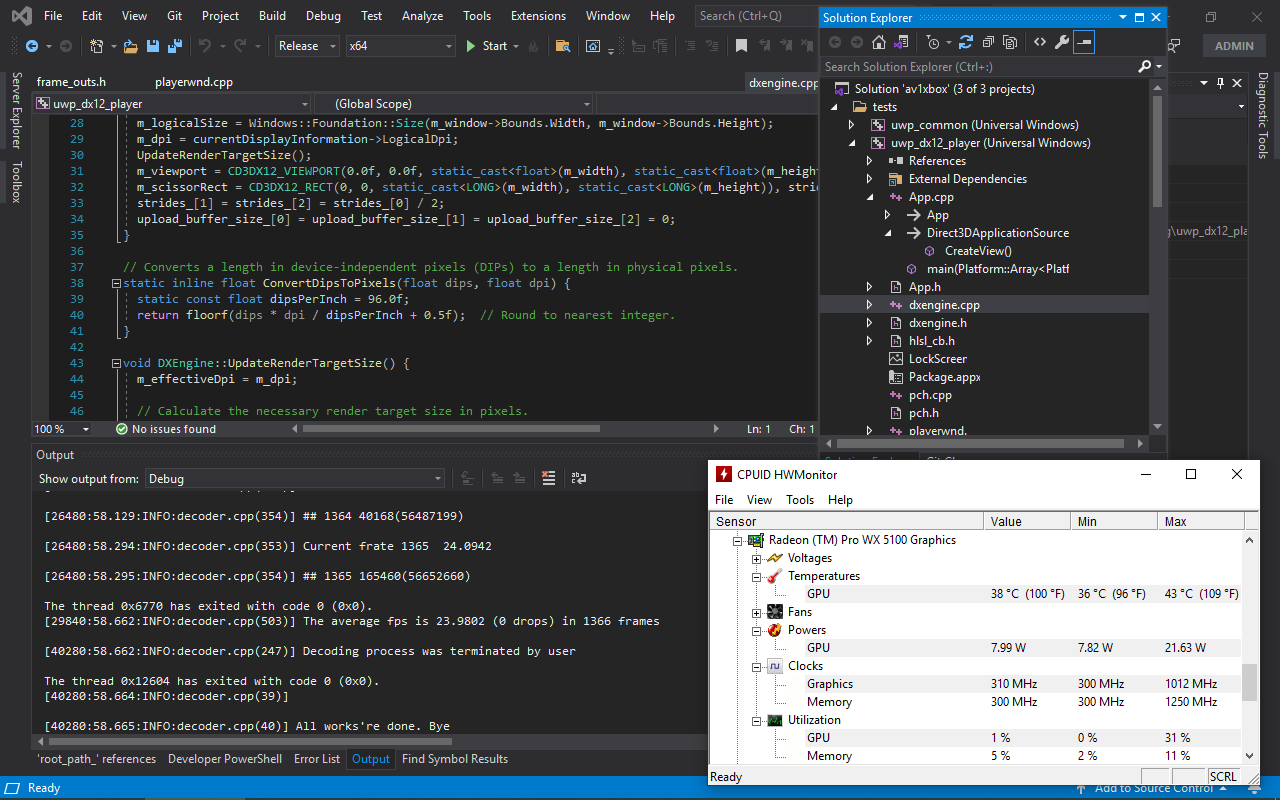This screenshot has height=800, width=1280.
Task: Click Show All Files in Solution Explorer
Action: 1010,42
